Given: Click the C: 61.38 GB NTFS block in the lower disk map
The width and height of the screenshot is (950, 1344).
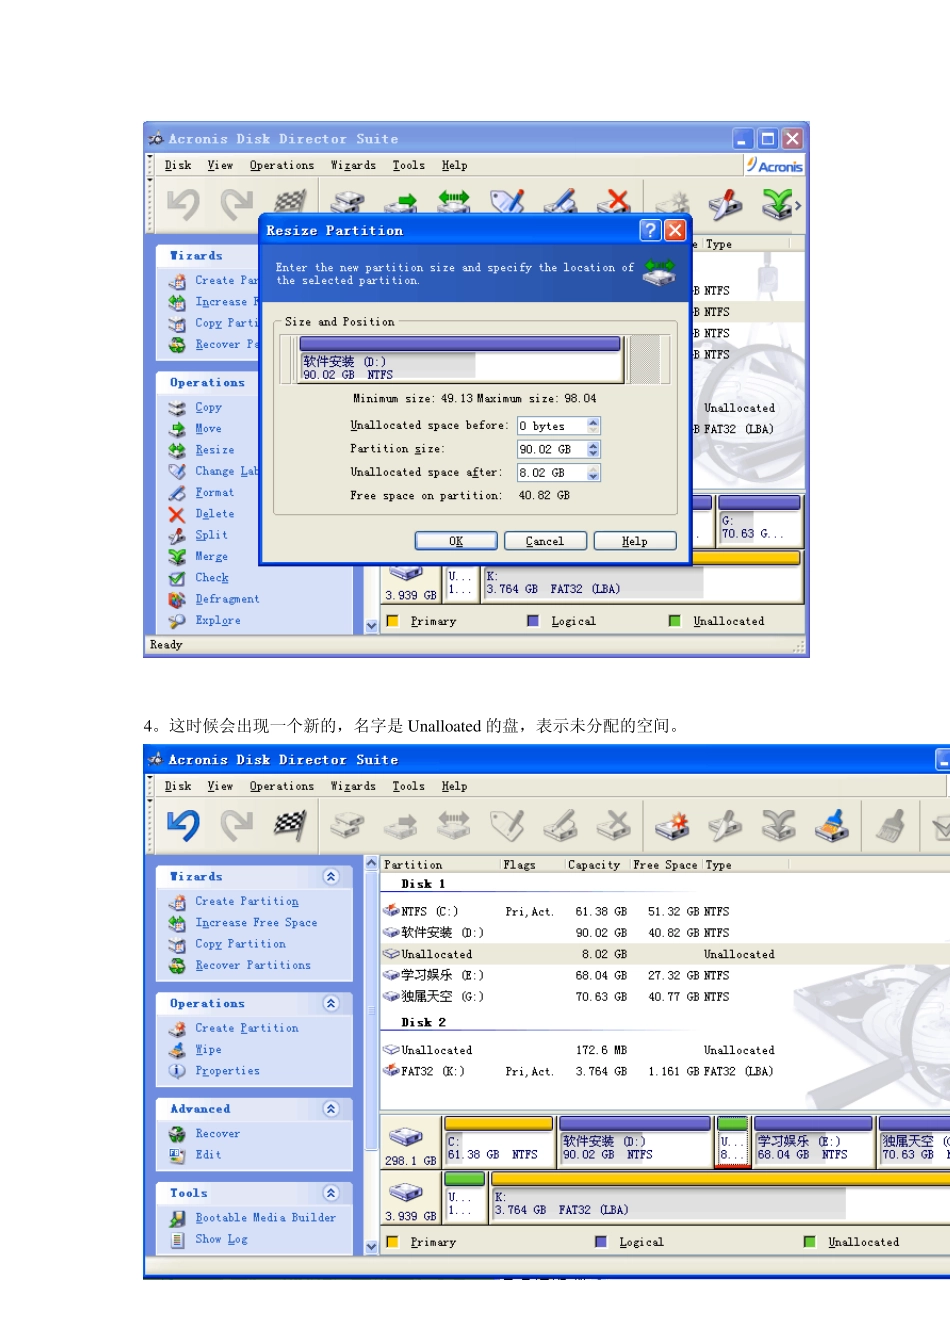Looking at the screenshot, I should click(498, 1143).
